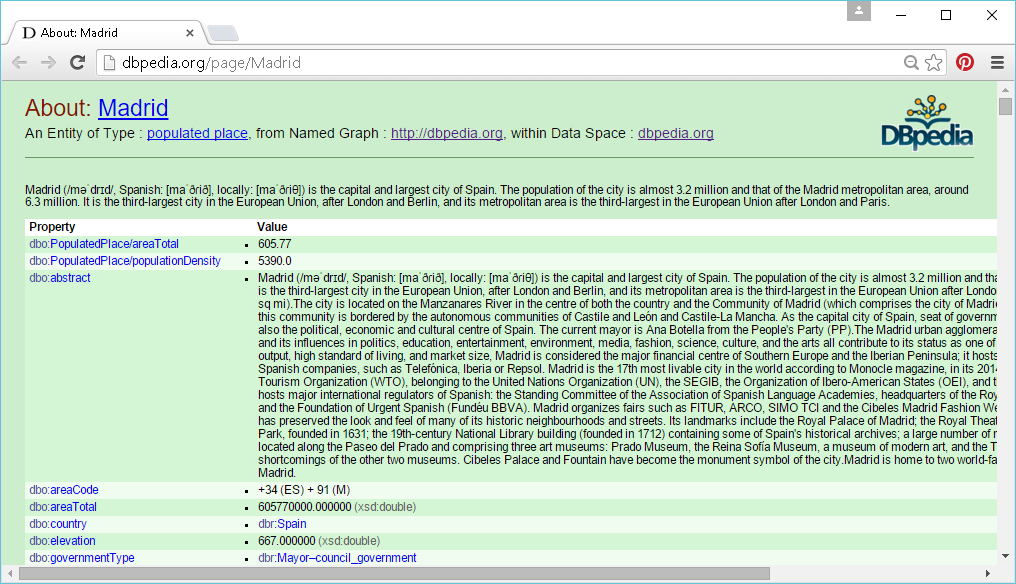Follow the dbr:Spain value link

click(283, 523)
